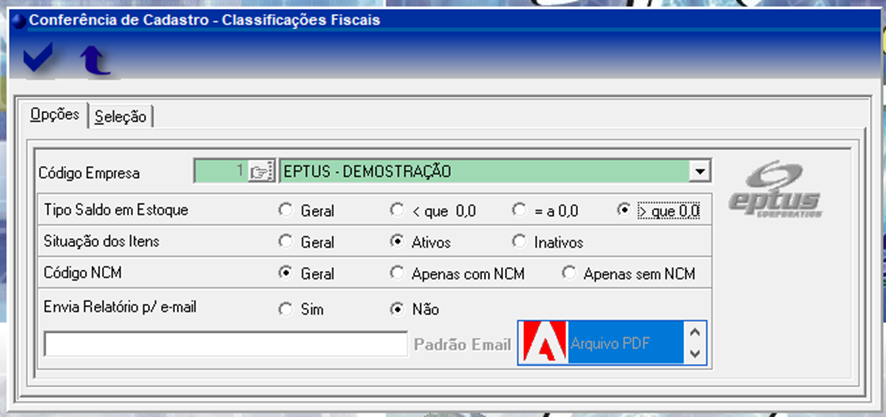Click the Adobe PDF file icon

[x=542, y=344]
